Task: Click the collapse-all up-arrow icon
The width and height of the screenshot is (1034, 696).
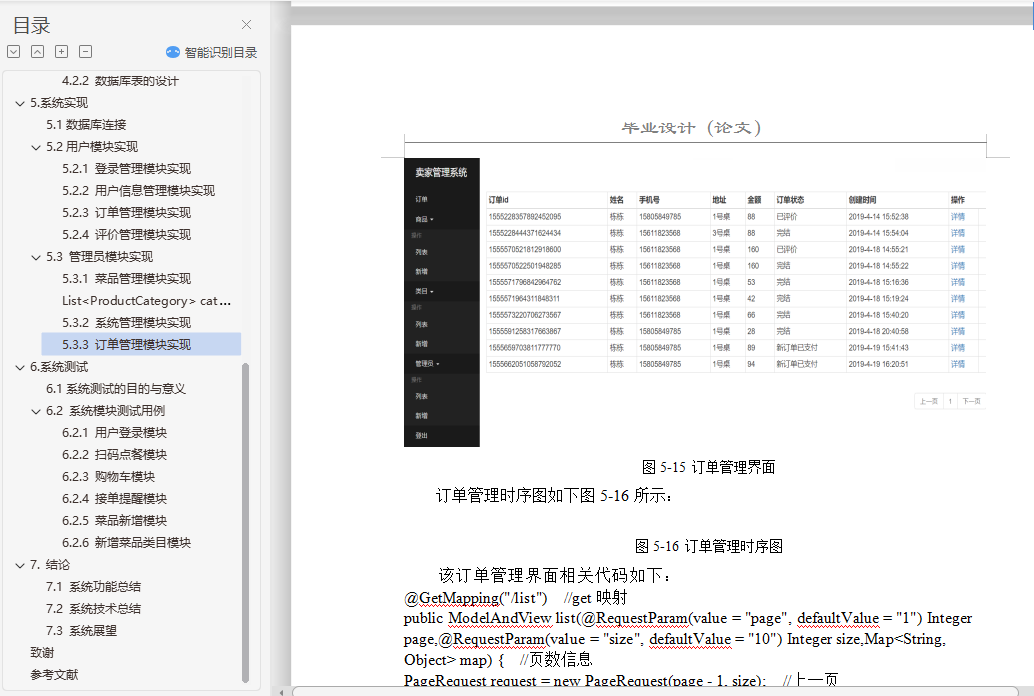Action: point(38,51)
